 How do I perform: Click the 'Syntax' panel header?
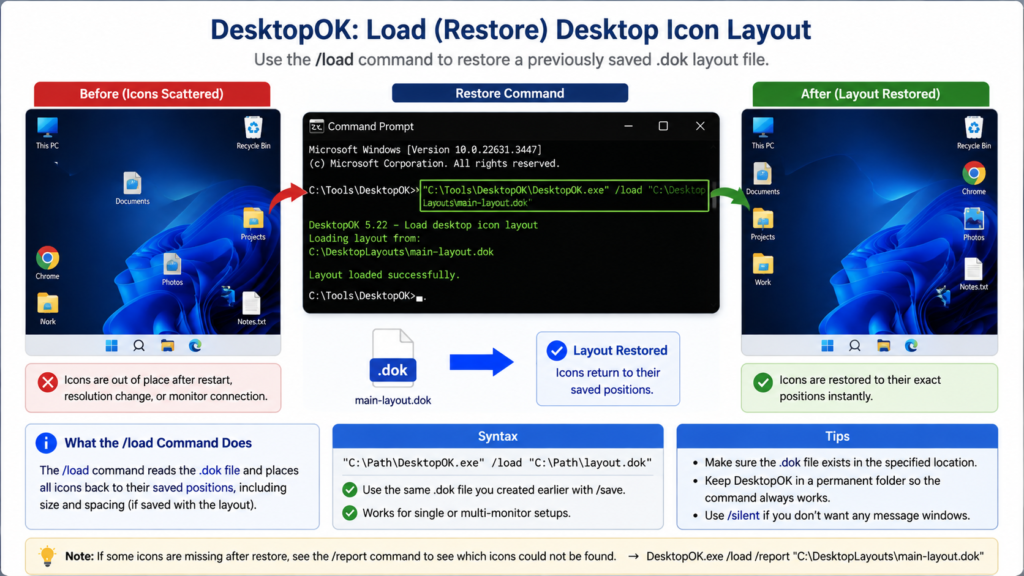point(498,436)
